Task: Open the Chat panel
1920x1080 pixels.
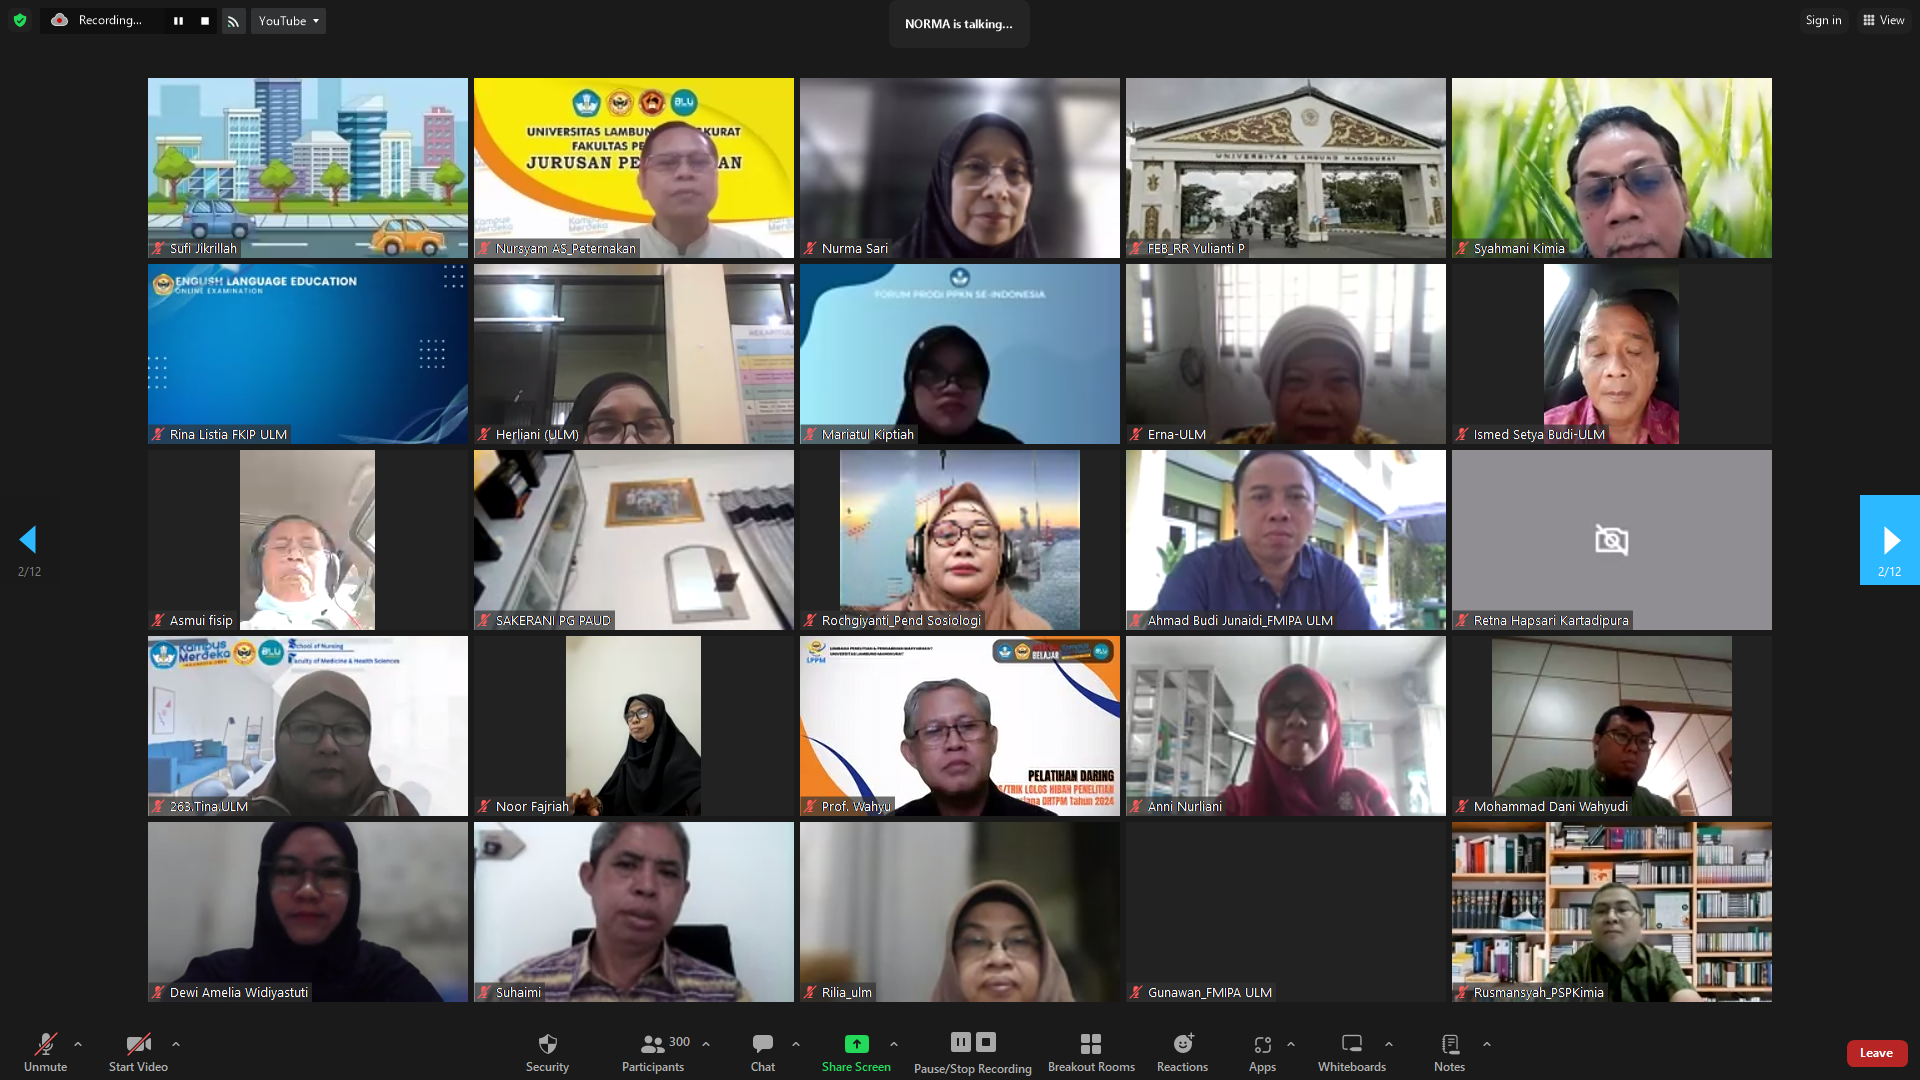Action: [763, 1052]
